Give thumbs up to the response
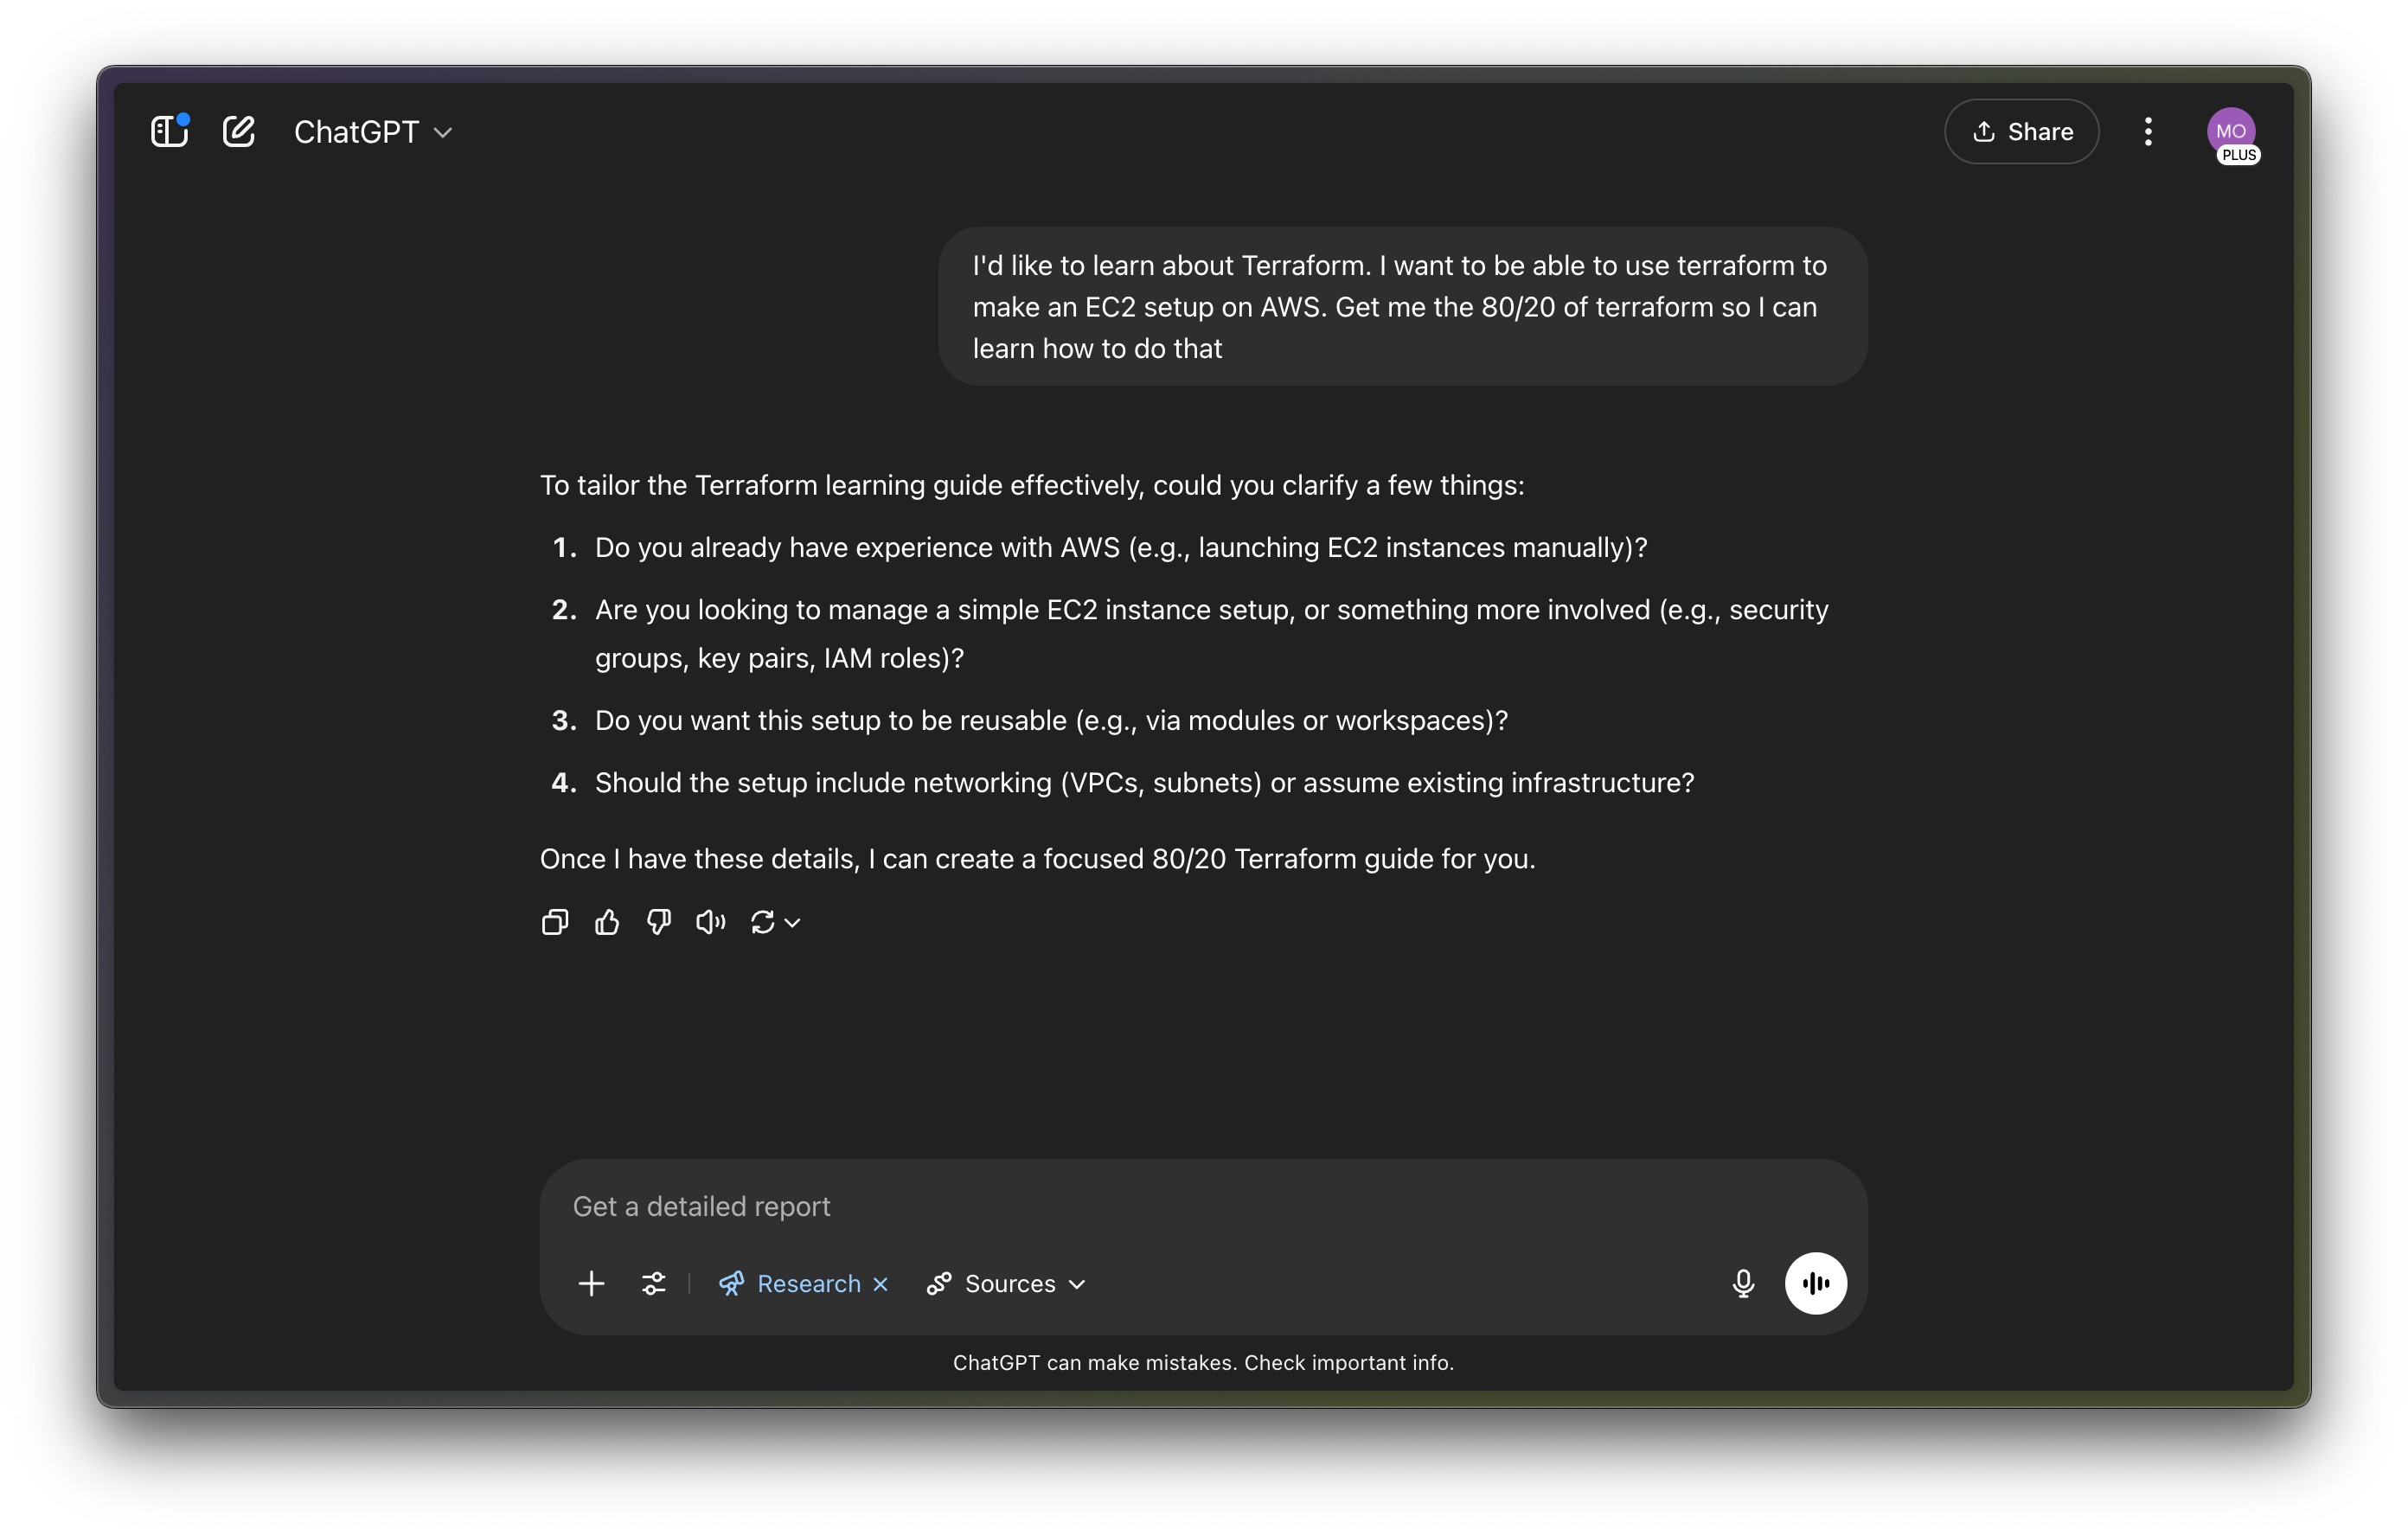 point(607,922)
